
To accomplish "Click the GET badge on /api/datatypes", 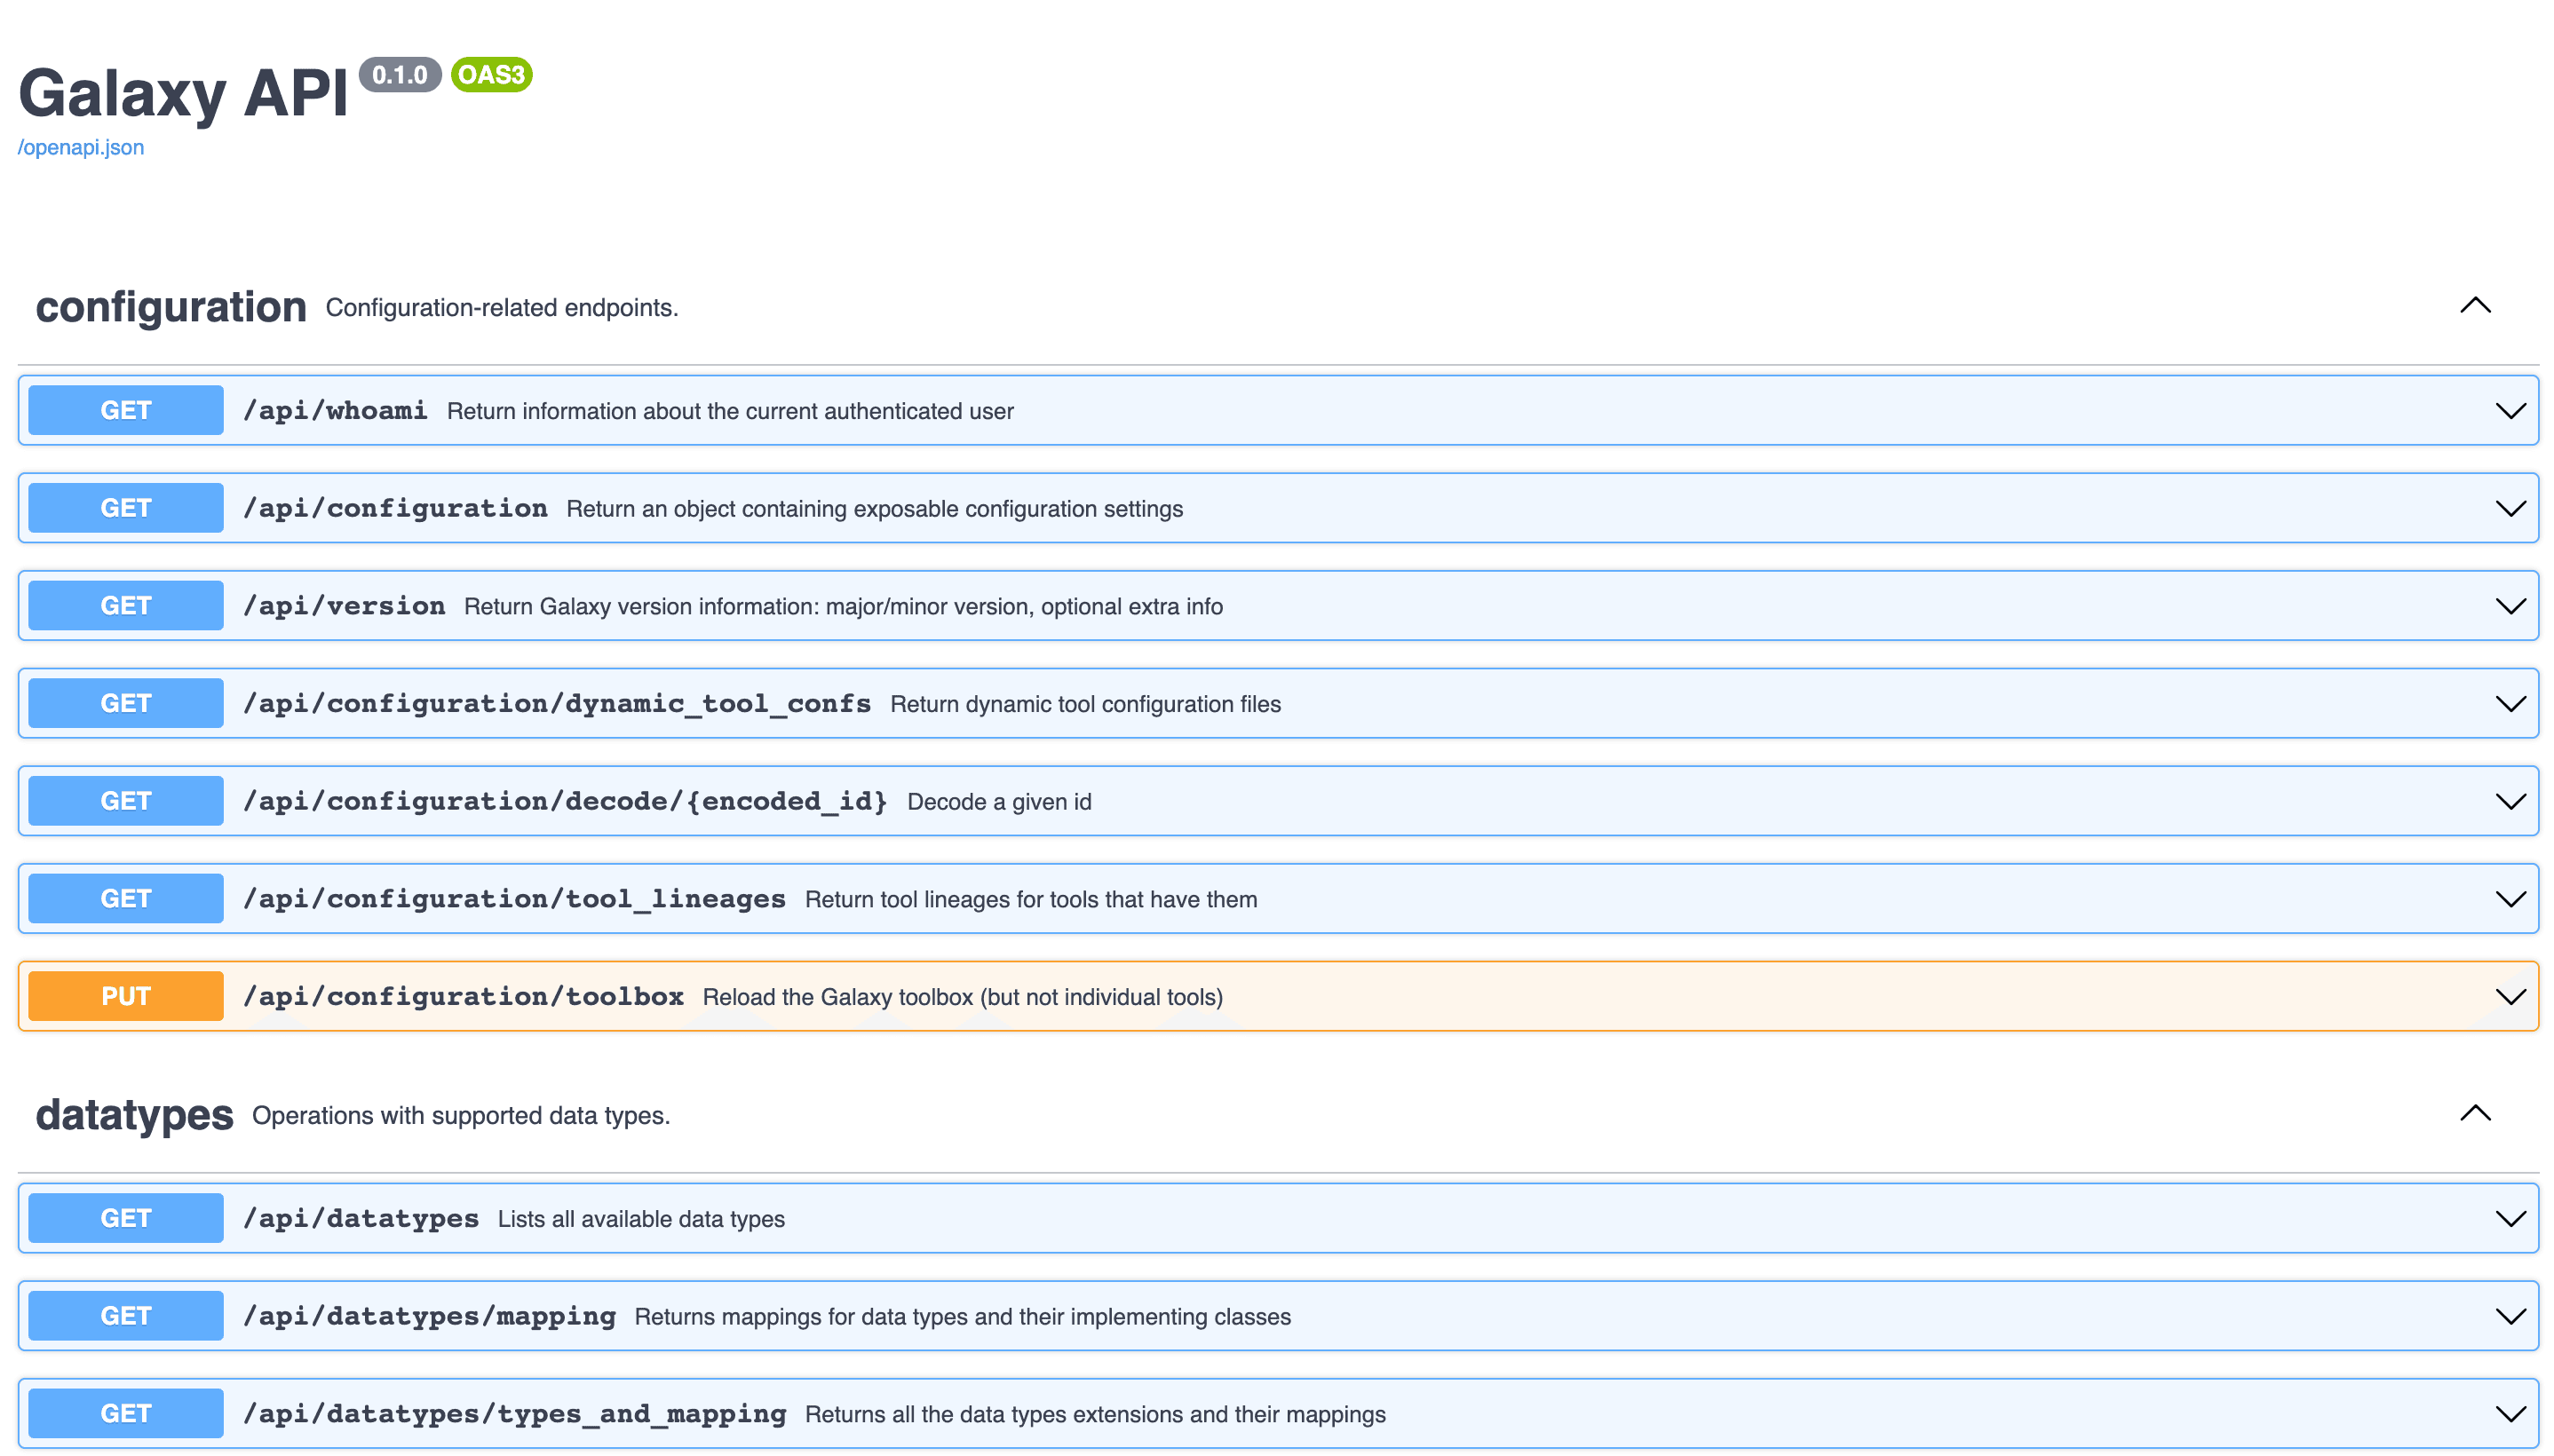I will 124,1217.
